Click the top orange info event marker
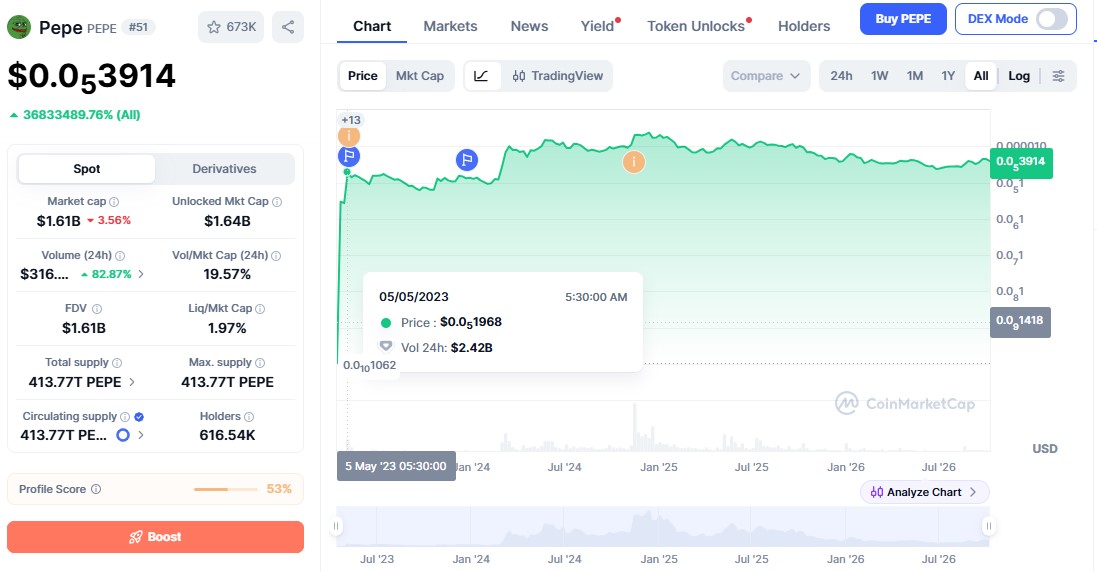This screenshot has height=572, width=1097. tap(348, 136)
